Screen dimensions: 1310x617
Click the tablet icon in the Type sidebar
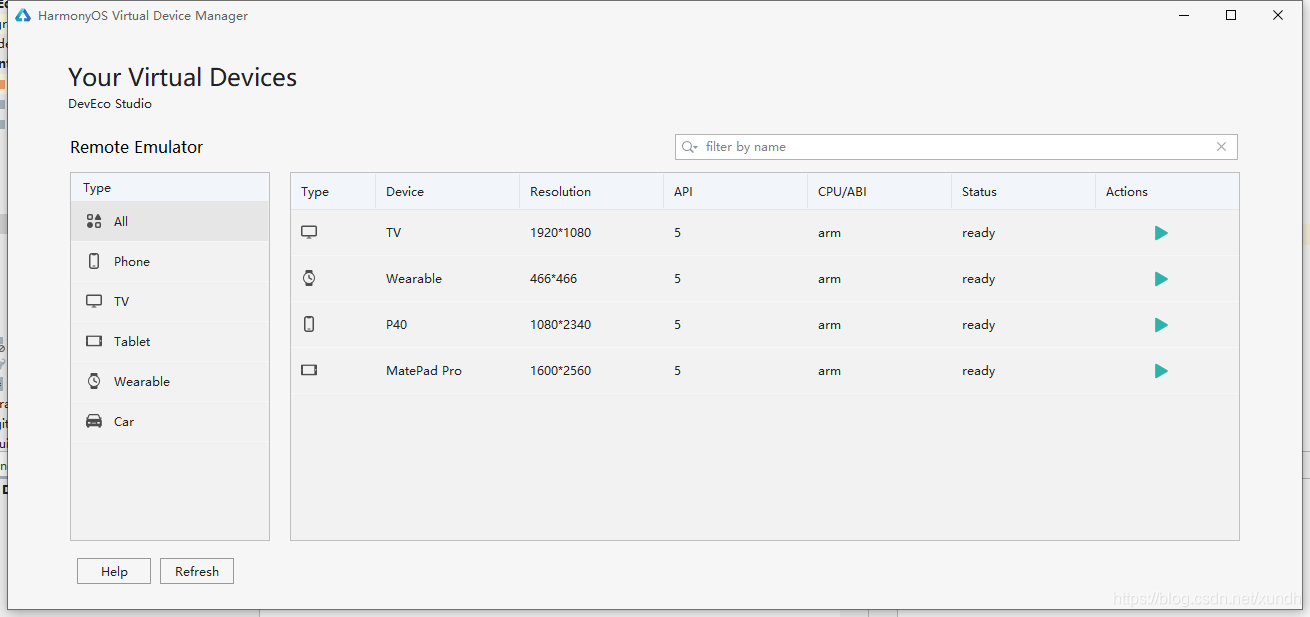coord(94,341)
